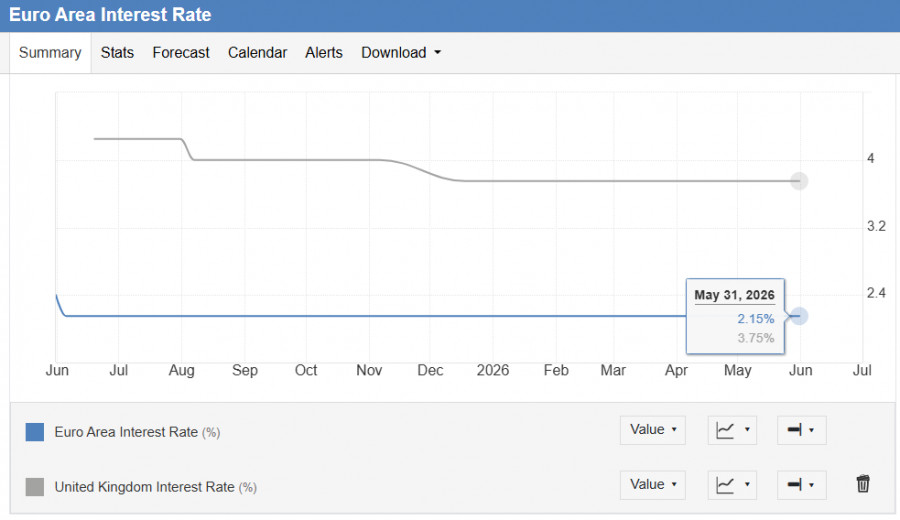Image resolution: width=900 pixels, height=520 pixels.
Task: Click the blue Euro Area color swatch
Action: pyautogui.click(x=34, y=432)
